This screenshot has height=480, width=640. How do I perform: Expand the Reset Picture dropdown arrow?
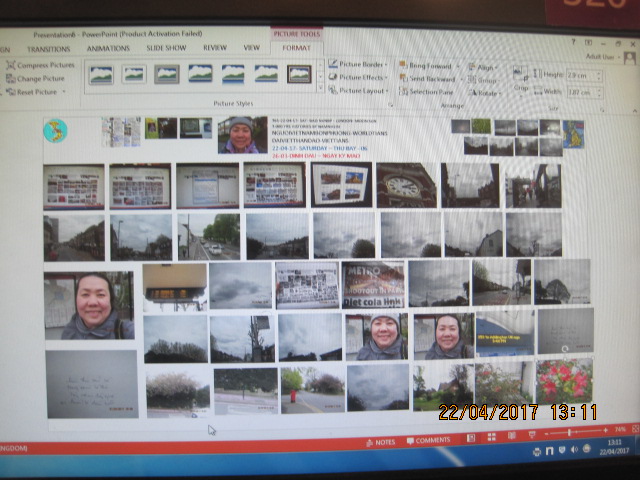click(x=64, y=92)
